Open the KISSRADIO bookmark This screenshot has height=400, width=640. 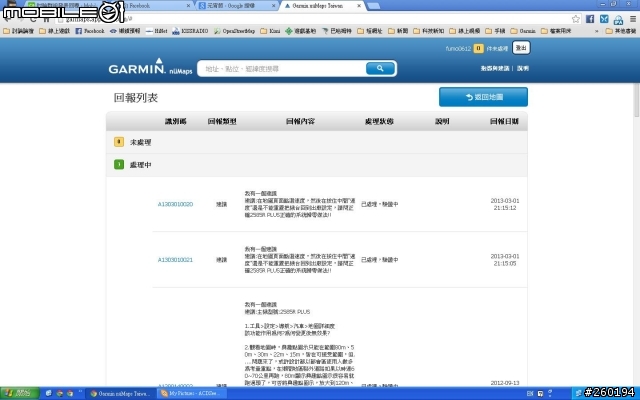(x=190, y=31)
